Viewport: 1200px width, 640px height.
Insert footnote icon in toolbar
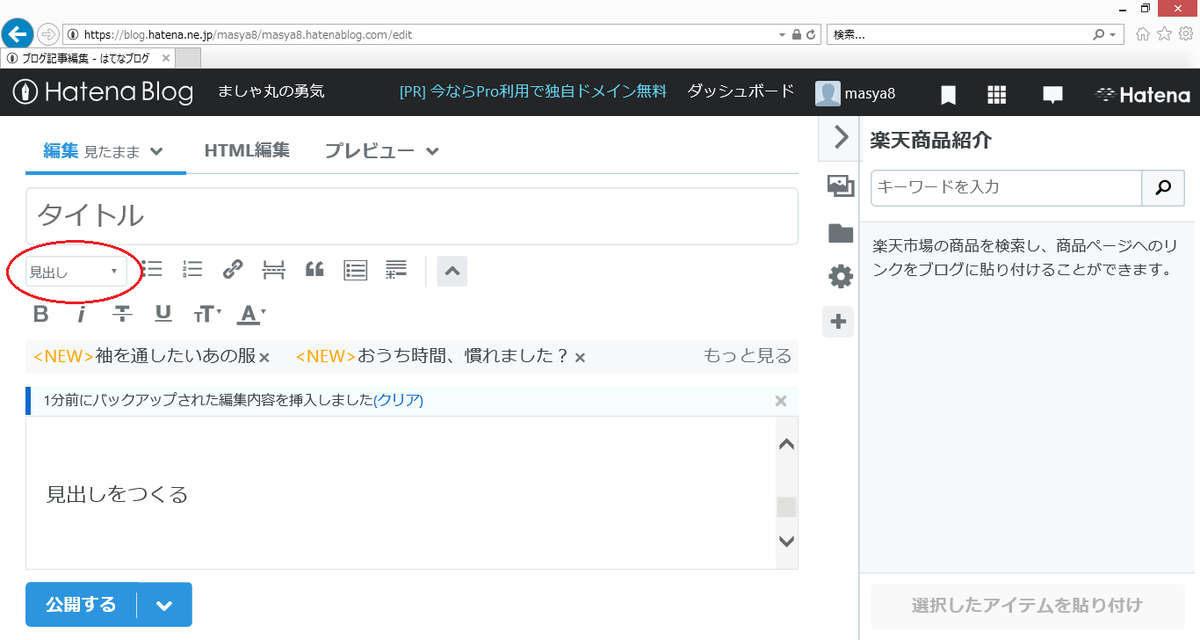[397, 269]
